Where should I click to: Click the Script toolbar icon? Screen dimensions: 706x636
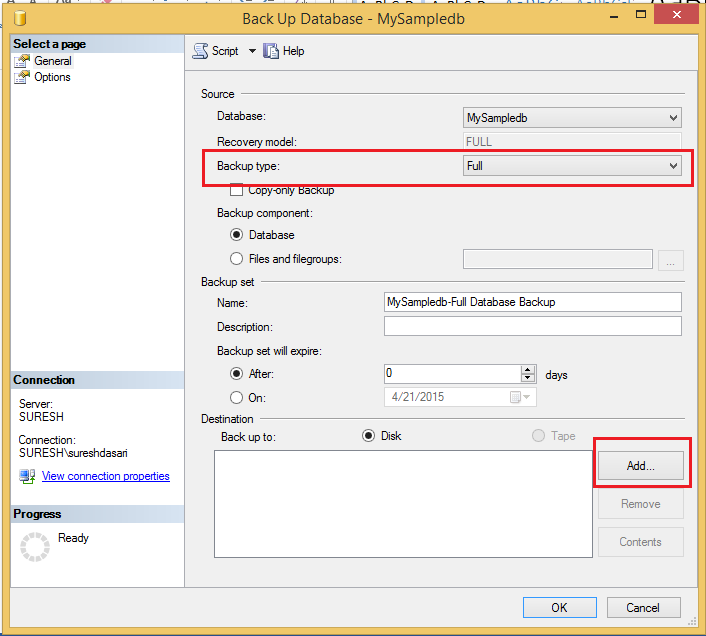click(x=200, y=51)
